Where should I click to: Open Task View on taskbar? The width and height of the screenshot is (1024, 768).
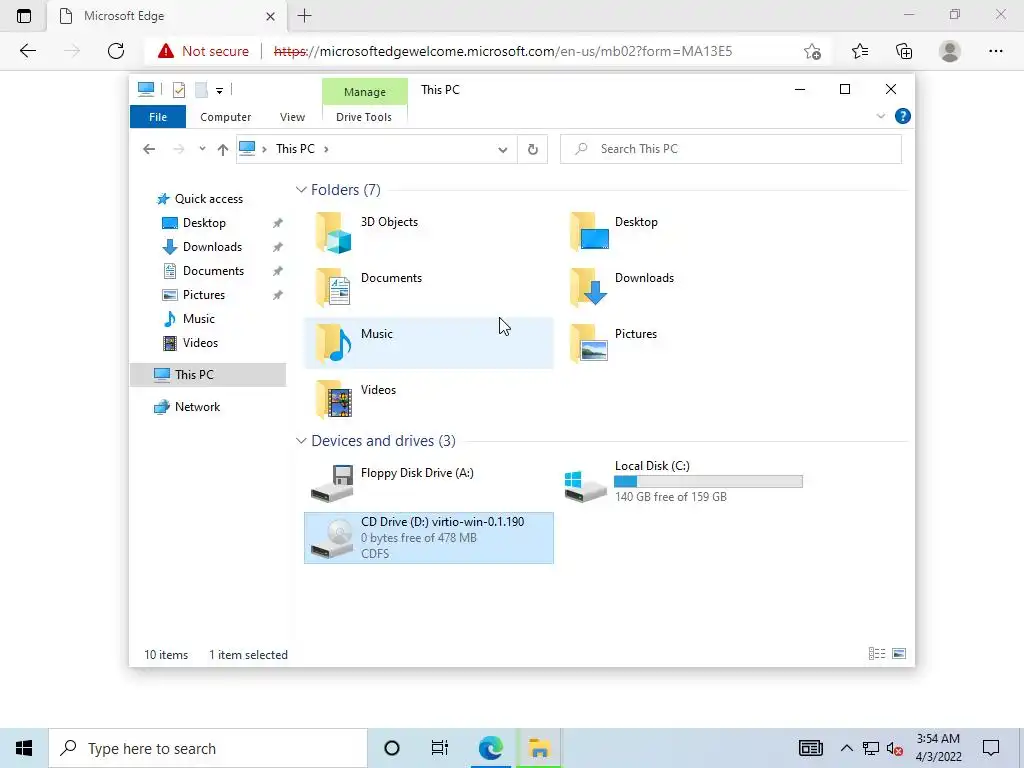(x=440, y=748)
